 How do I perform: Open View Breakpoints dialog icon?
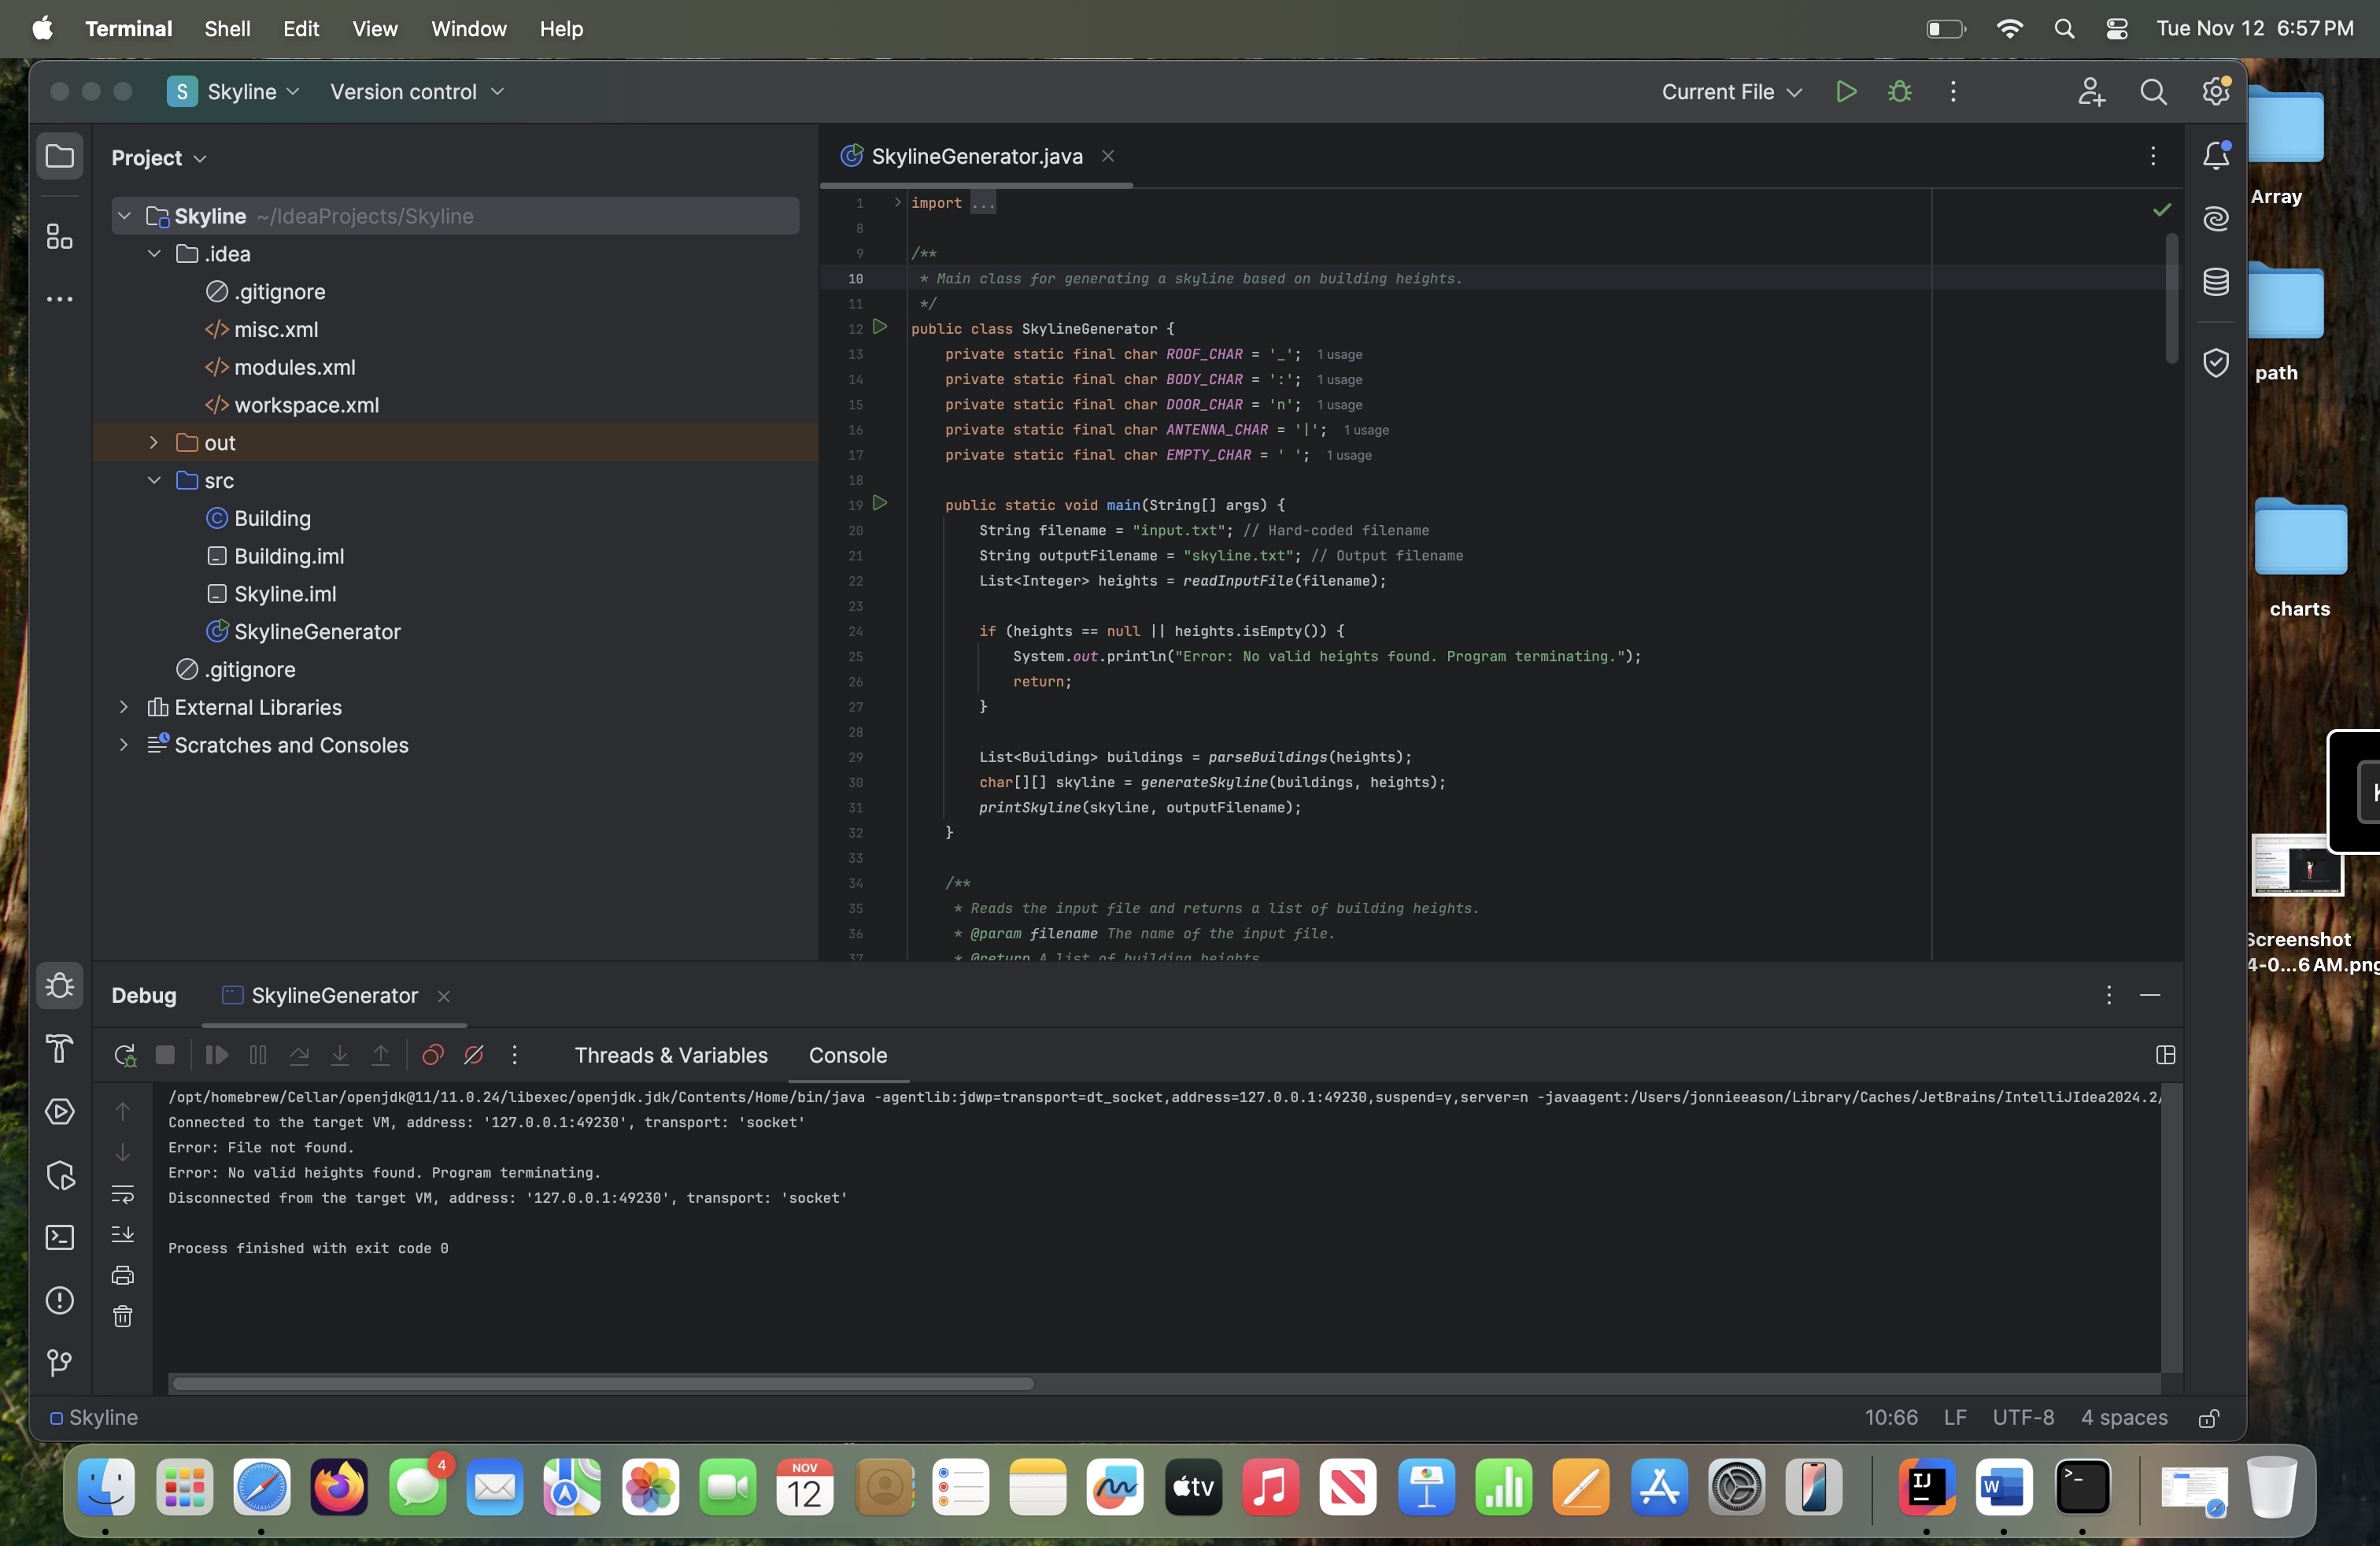(x=432, y=1055)
